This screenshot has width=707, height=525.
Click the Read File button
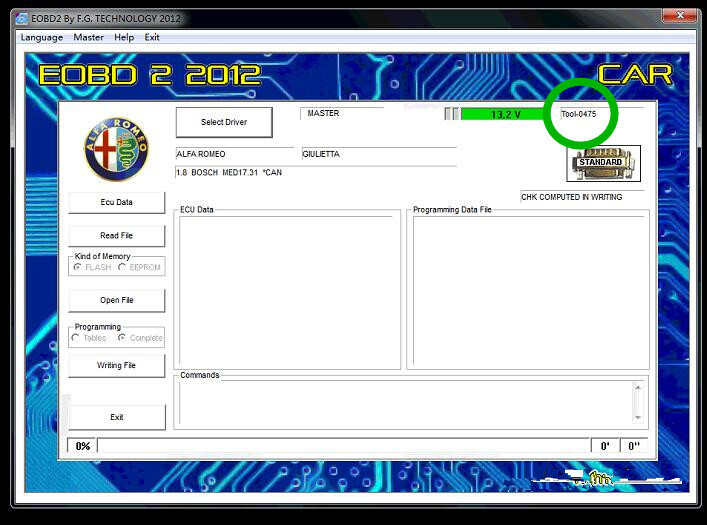coord(117,236)
